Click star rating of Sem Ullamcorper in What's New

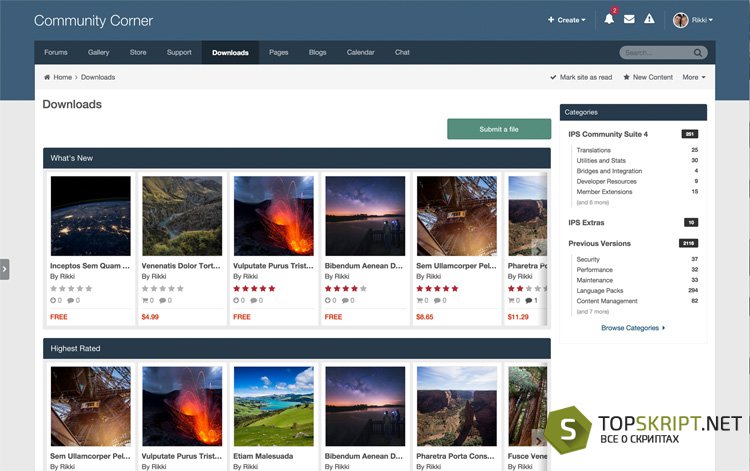tap(437, 288)
